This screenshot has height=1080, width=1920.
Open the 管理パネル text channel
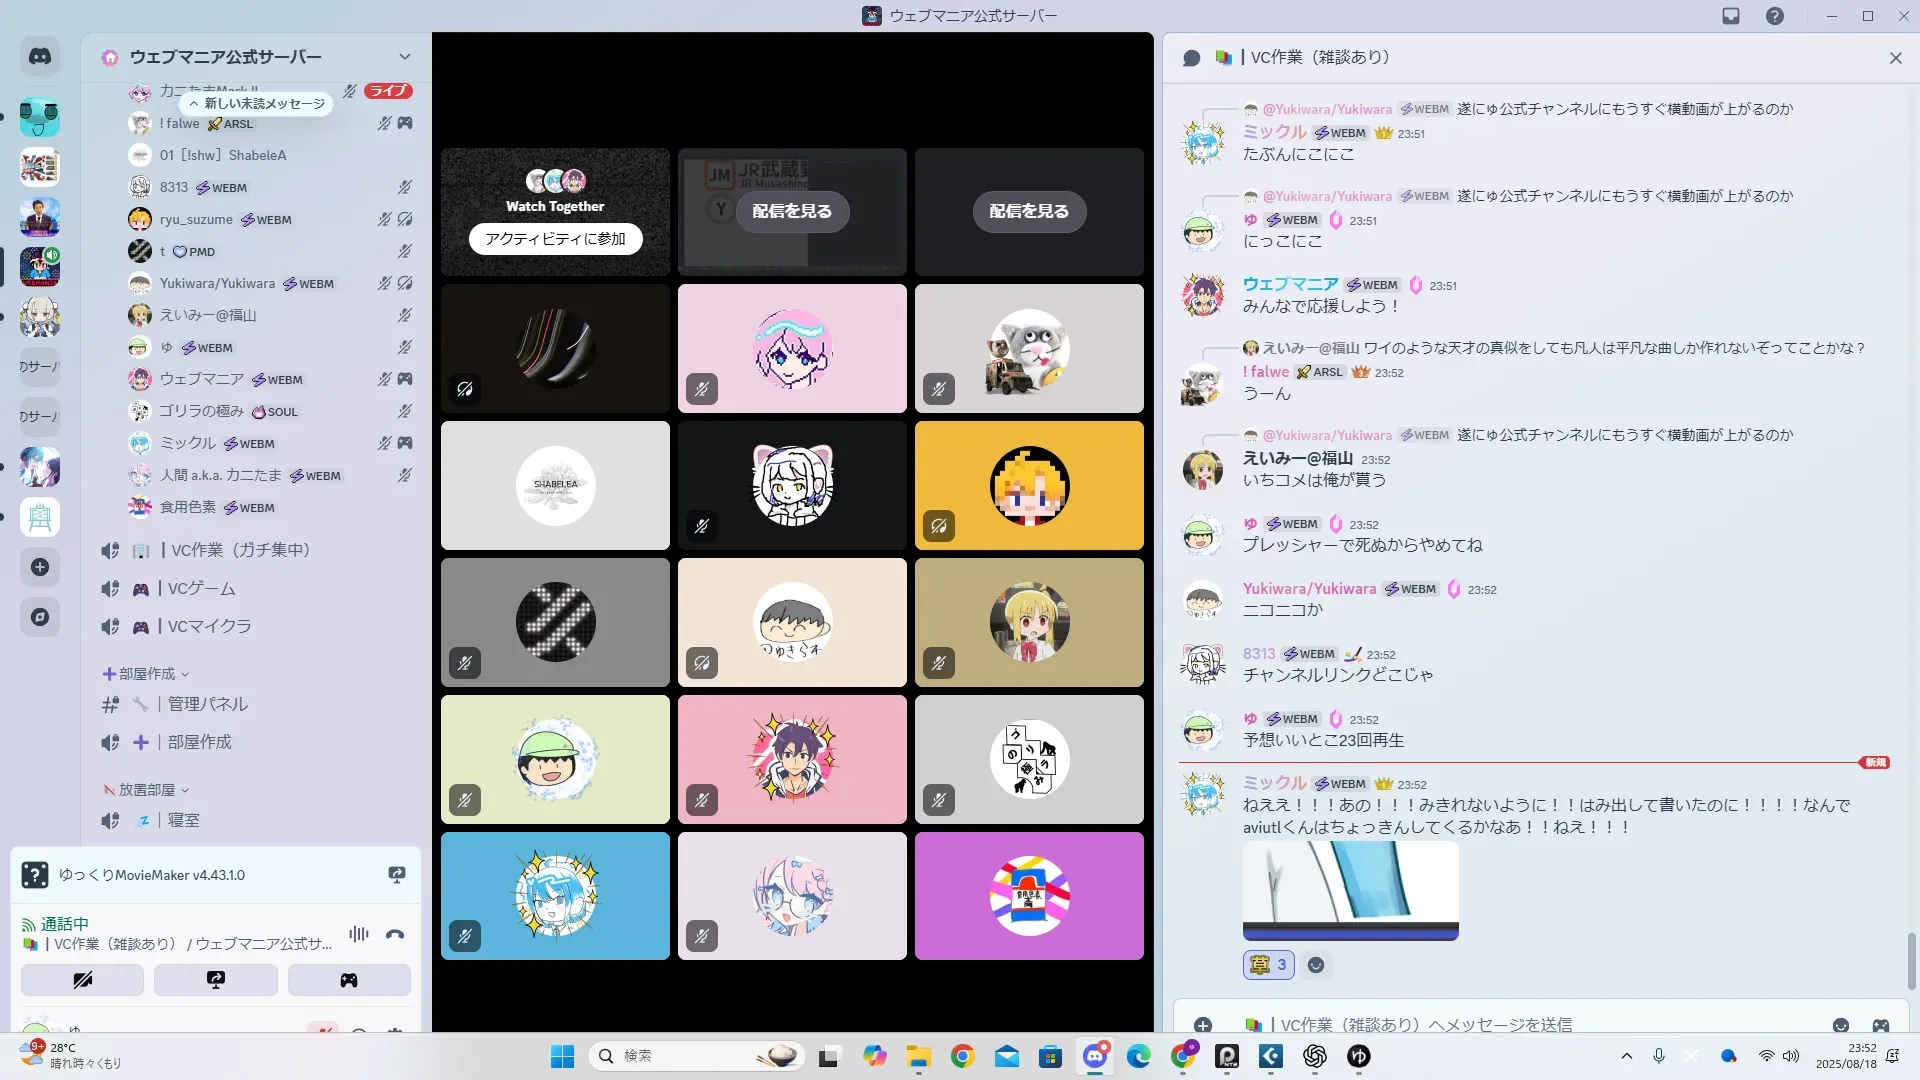pyautogui.click(x=207, y=704)
